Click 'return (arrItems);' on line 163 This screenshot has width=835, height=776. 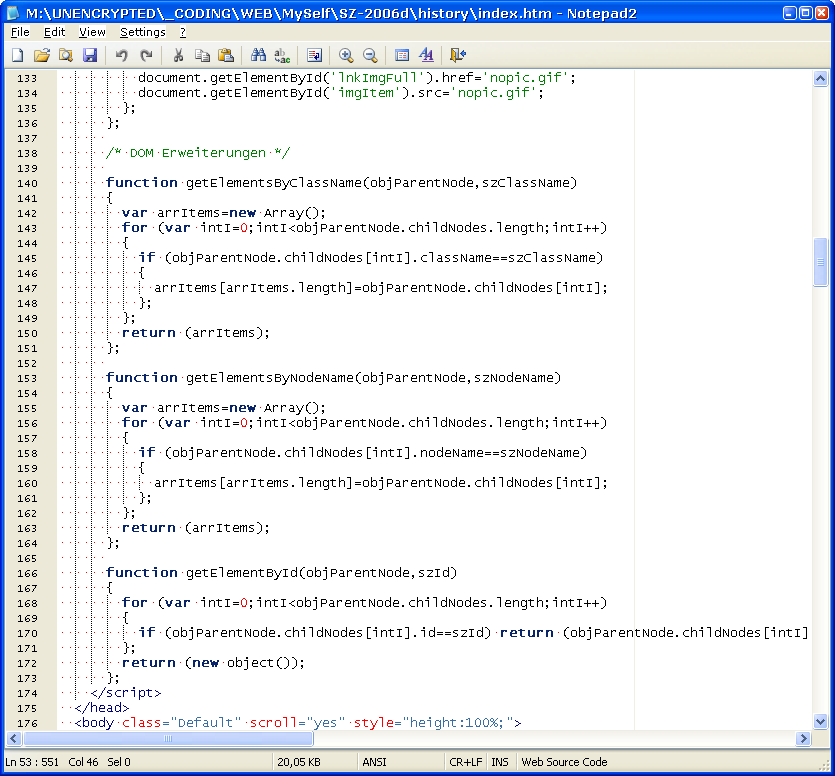coord(196,527)
